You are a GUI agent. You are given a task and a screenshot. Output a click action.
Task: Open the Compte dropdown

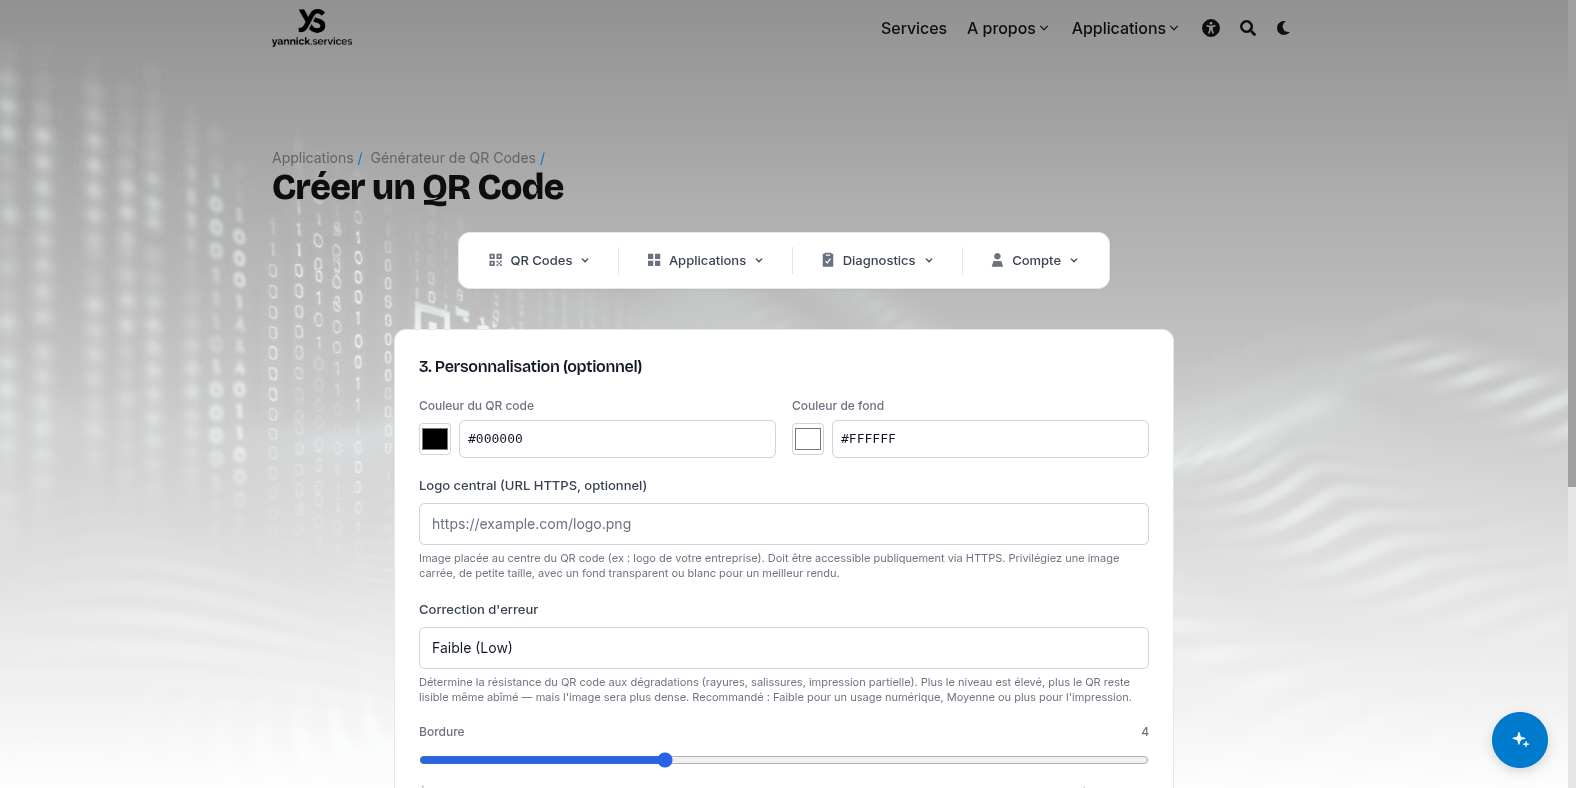pyautogui.click(x=1035, y=260)
